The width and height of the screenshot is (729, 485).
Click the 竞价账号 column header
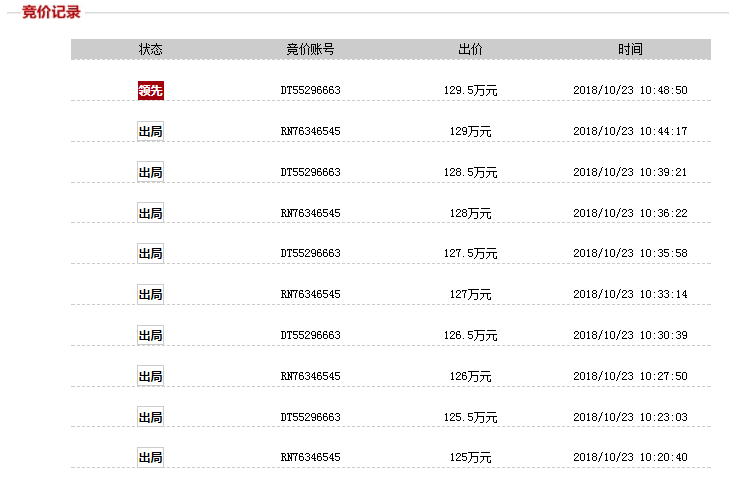coord(310,49)
